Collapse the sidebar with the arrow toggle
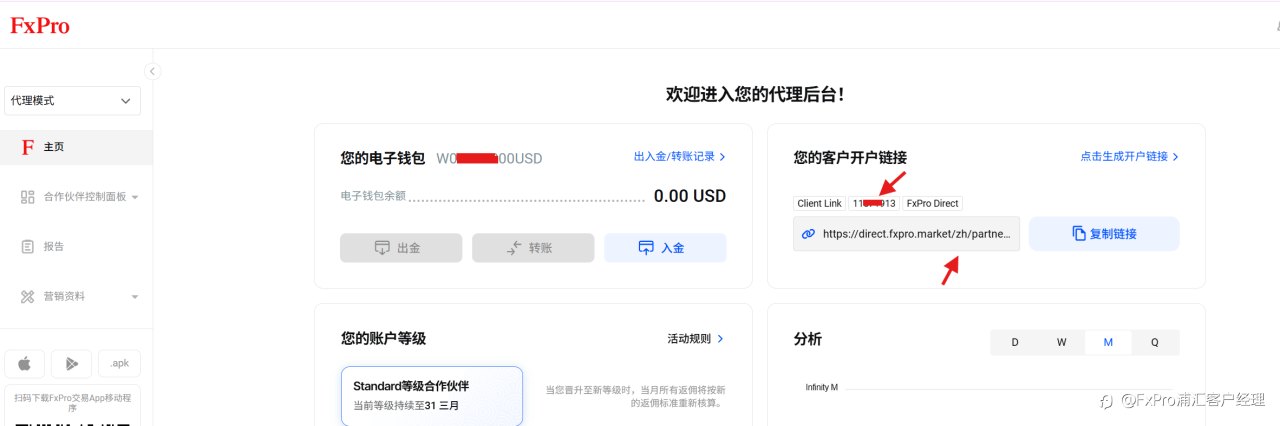This screenshot has height=426, width=1280. click(153, 71)
